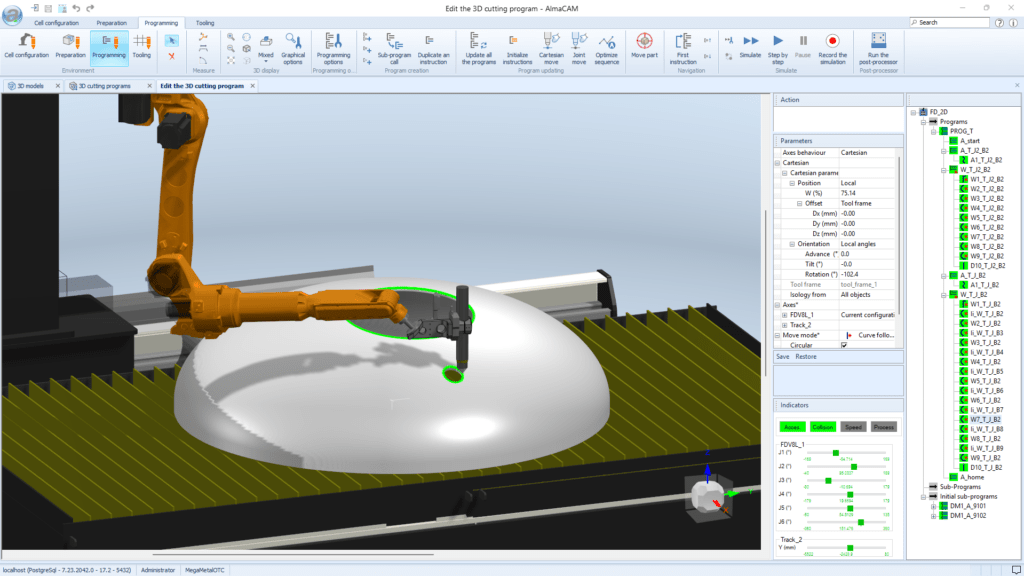Screen dimensions: 1024x576
Task: Click the Save parameters link
Action: pyautogui.click(x=783, y=356)
